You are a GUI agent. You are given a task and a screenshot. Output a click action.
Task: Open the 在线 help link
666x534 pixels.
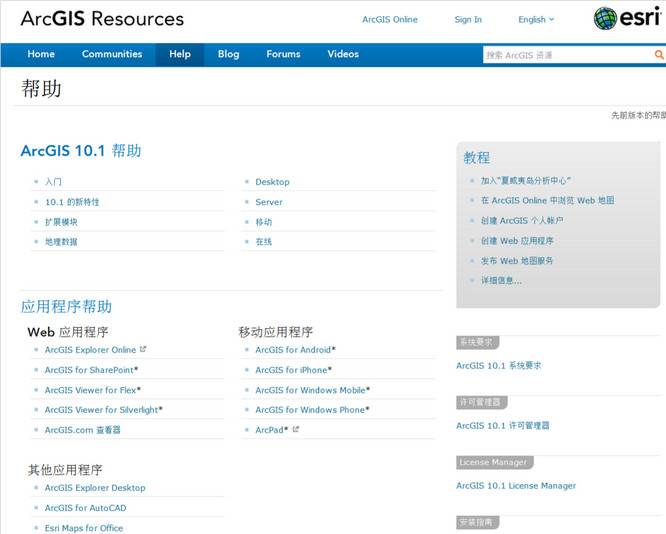[x=264, y=242]
